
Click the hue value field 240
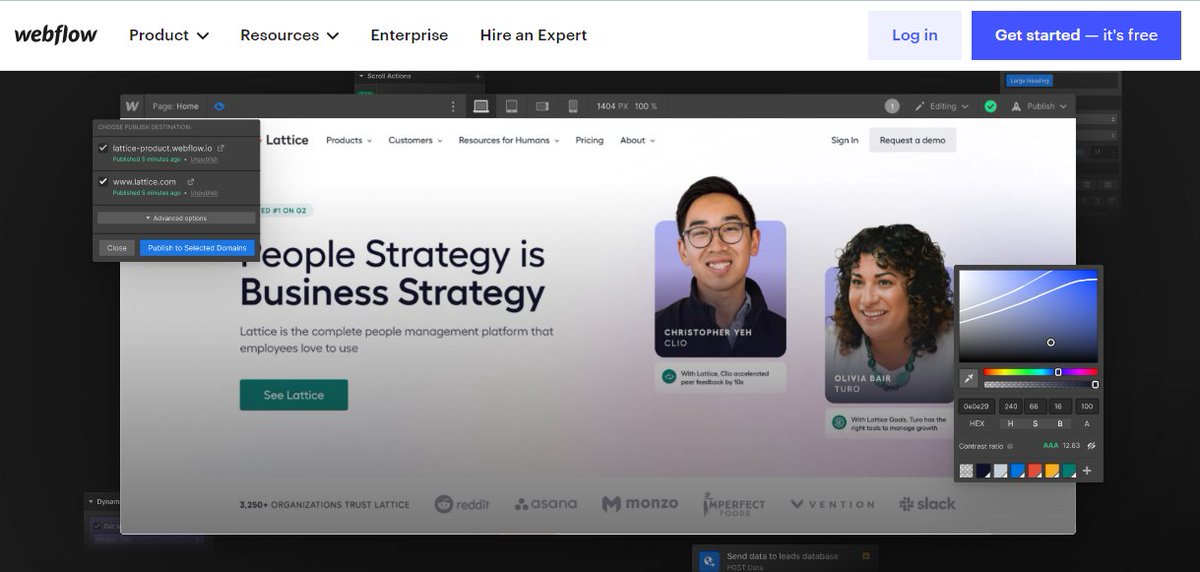point(1010,407)
